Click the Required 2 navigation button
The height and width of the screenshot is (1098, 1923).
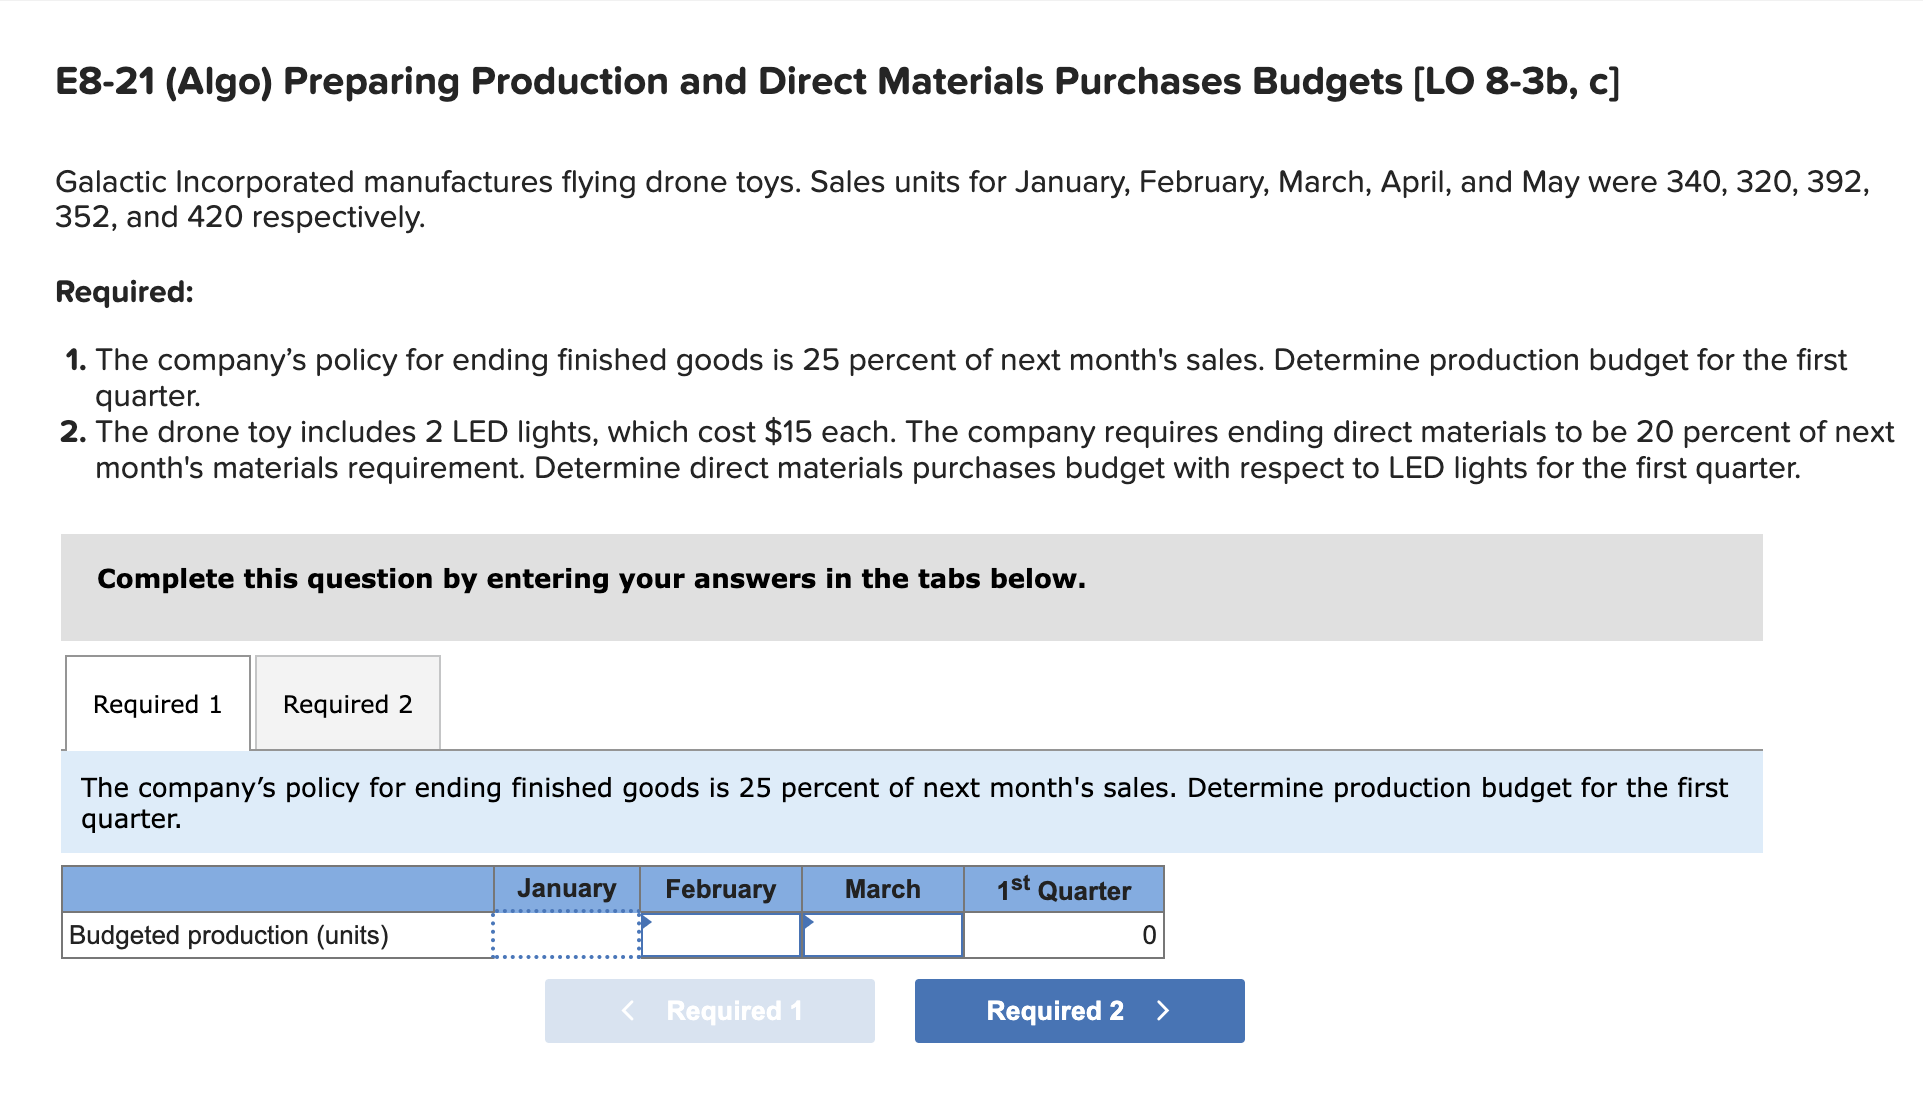pyautogui.click(x=1079, y=1011)
